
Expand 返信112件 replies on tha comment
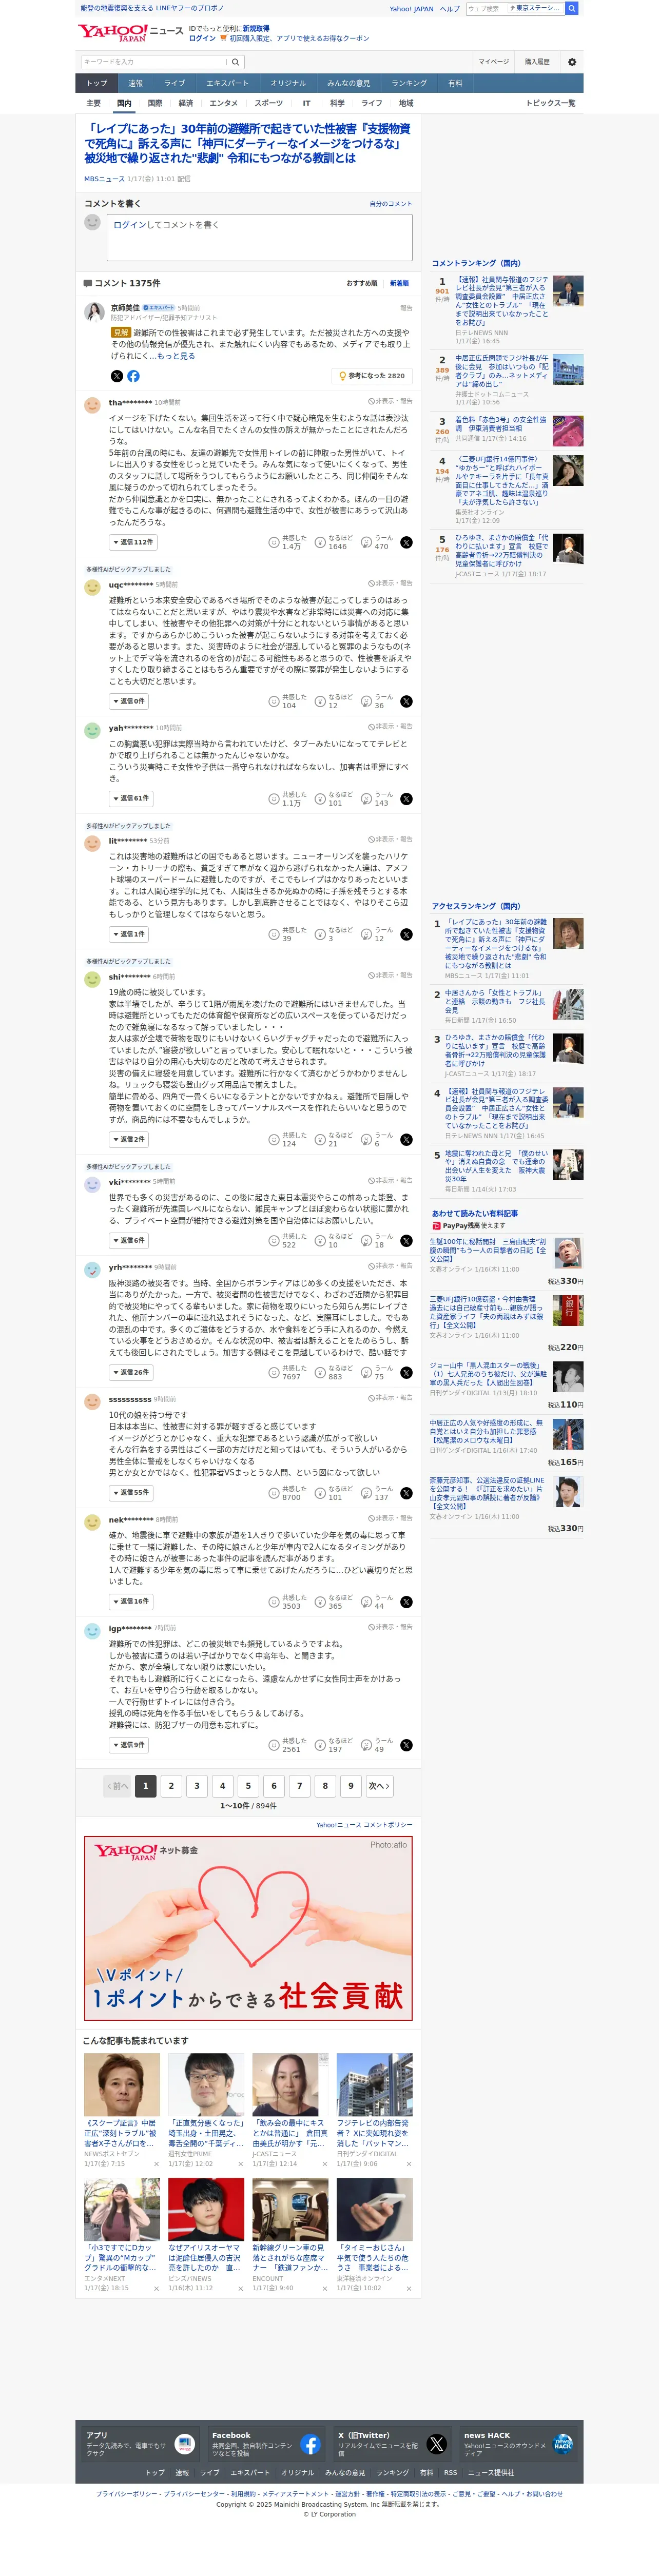132,542
